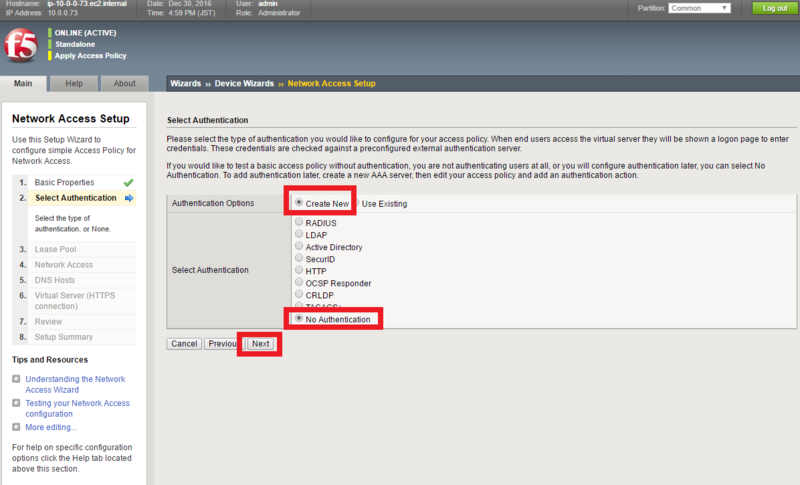Click the Next button

[260, 344]
